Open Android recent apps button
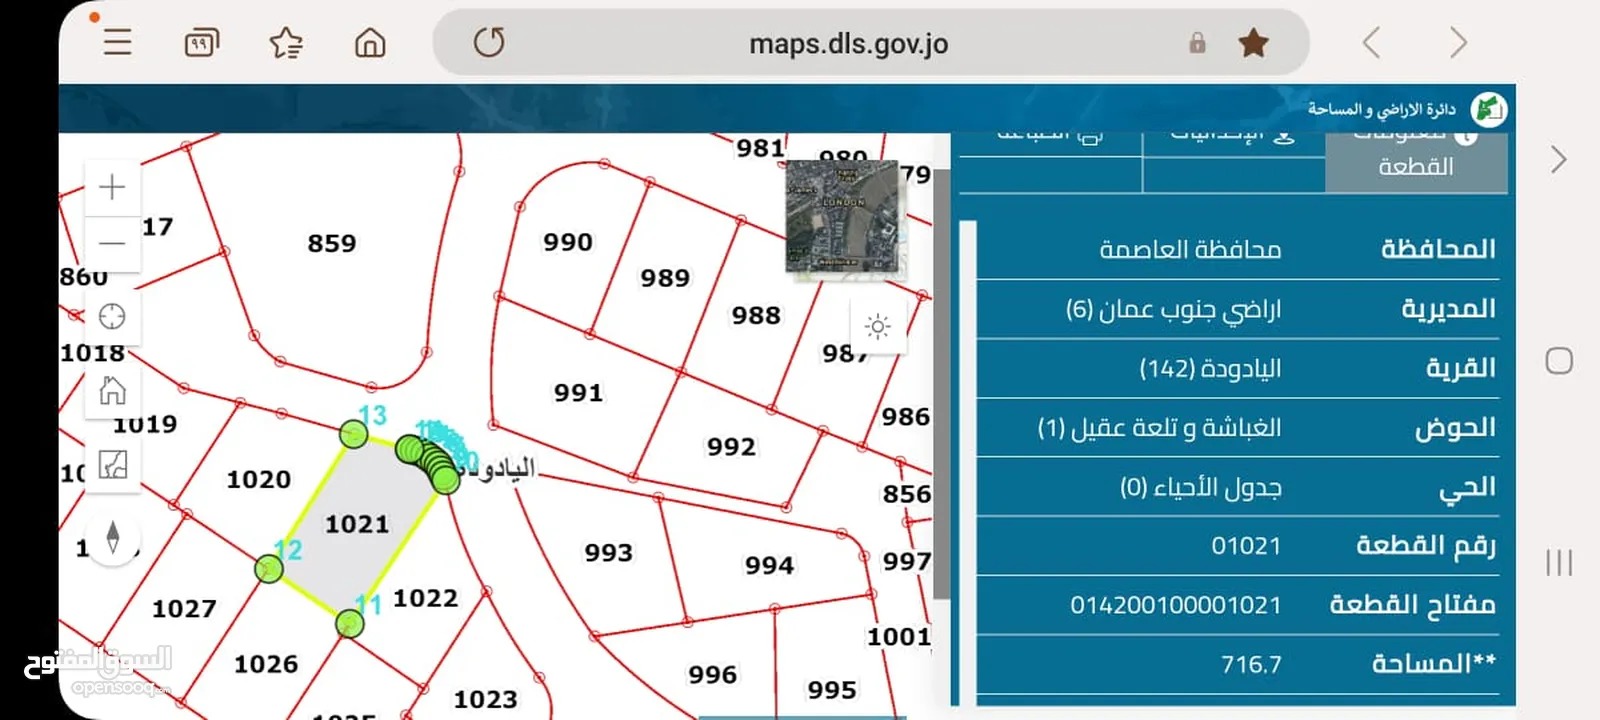The image size is (1600, 720). pos(1559,562)
